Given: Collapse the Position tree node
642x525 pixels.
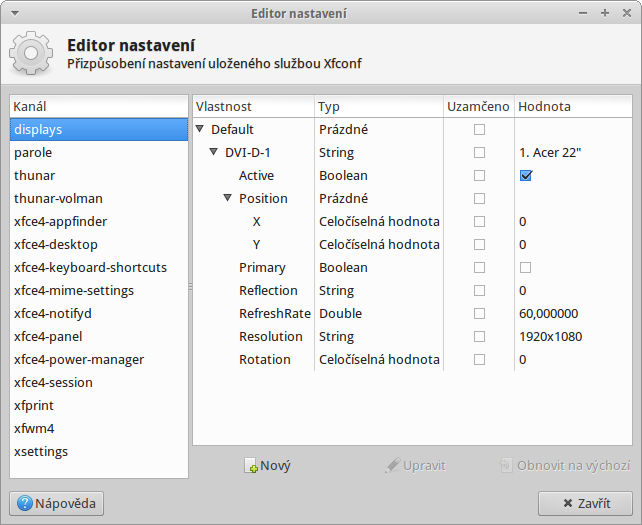Looking at the screenshot, I should click(228, 198).
